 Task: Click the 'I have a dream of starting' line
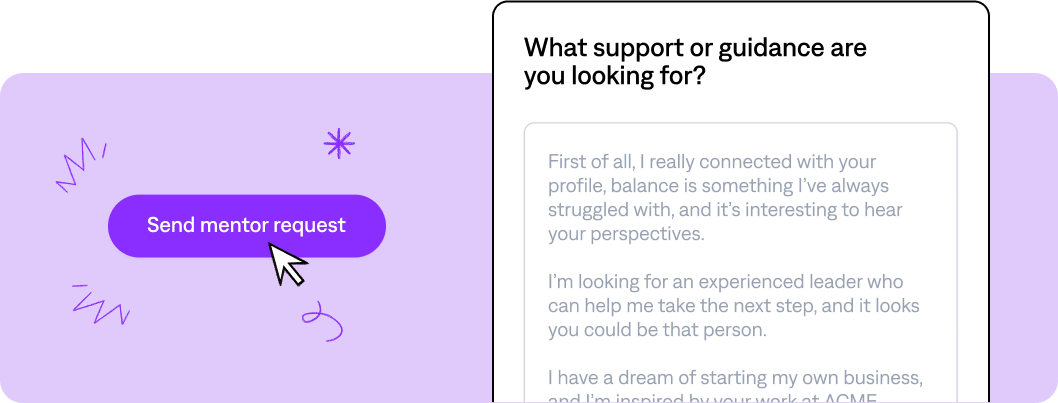(x=735, y=377)
